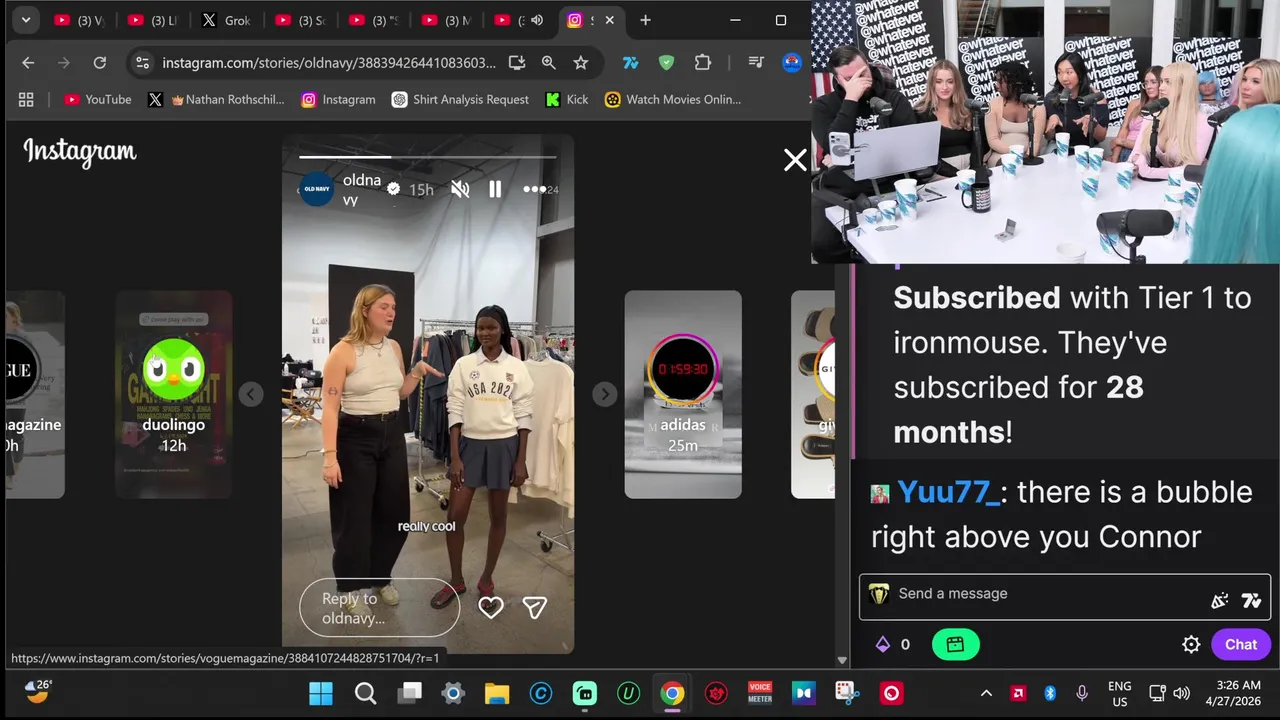Switch to the first YouTube tab
The image size is (1280, 720).
[x=79, y=20]
